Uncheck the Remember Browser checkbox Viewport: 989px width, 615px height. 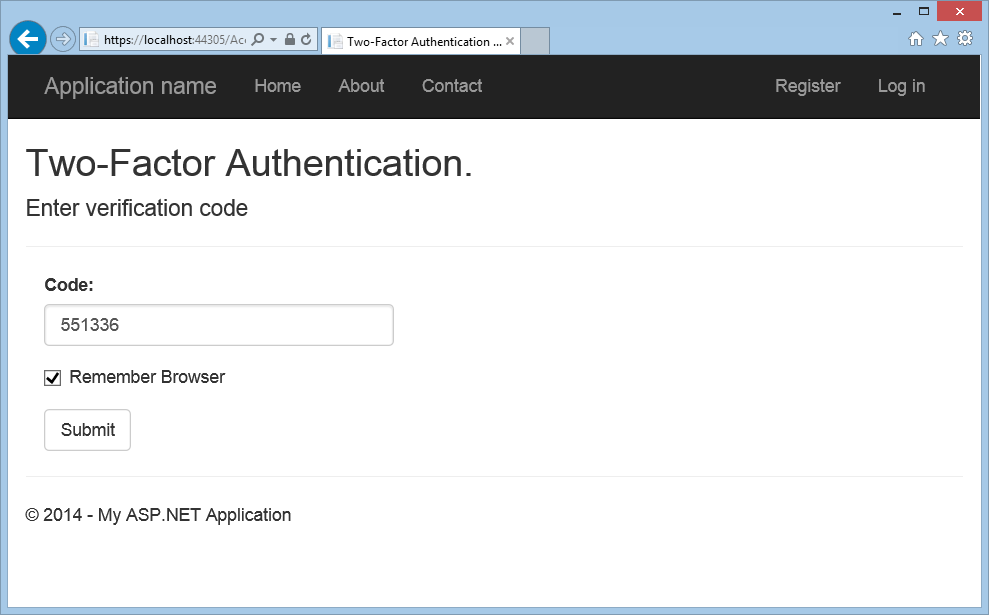52,377
